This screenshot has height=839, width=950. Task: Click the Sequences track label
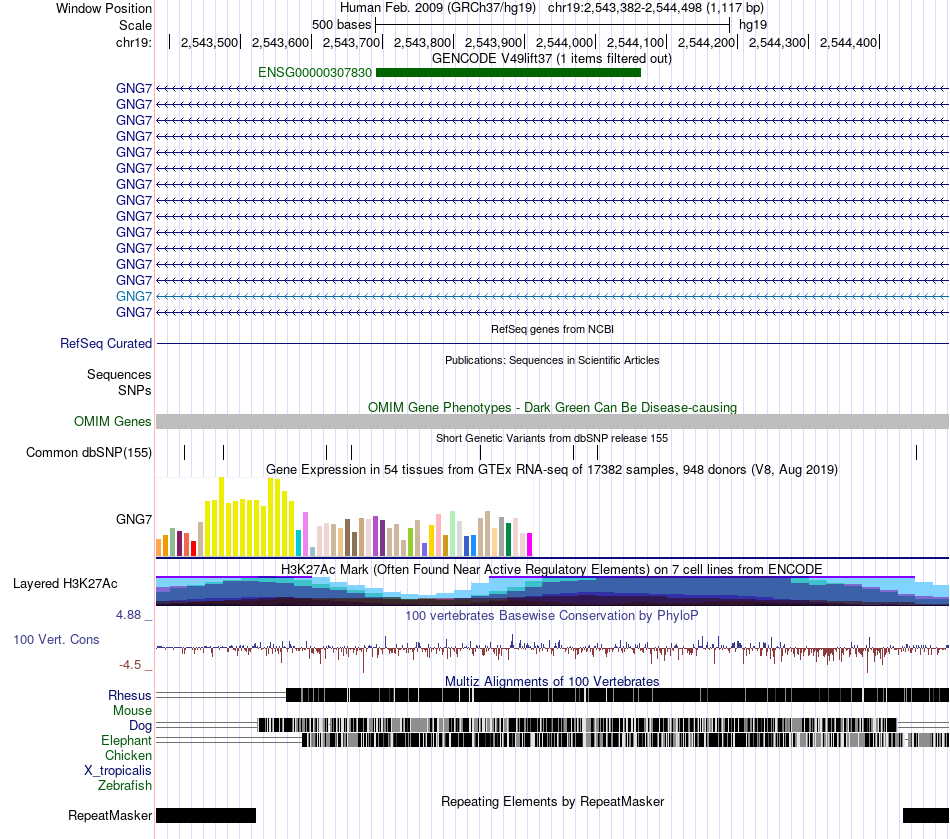click(119, 374)
